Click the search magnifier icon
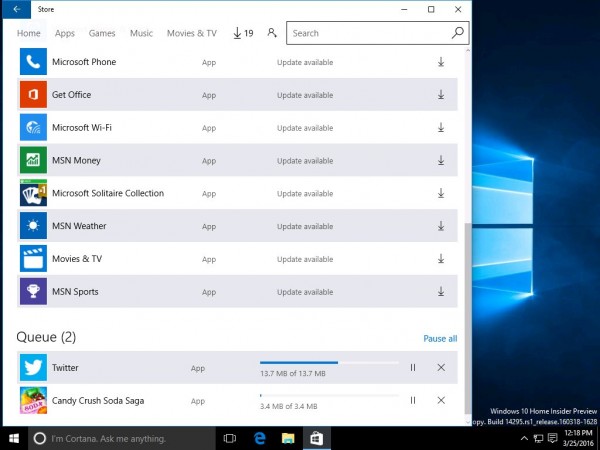This screenshot has height=450, width=600. coord(457,33)
